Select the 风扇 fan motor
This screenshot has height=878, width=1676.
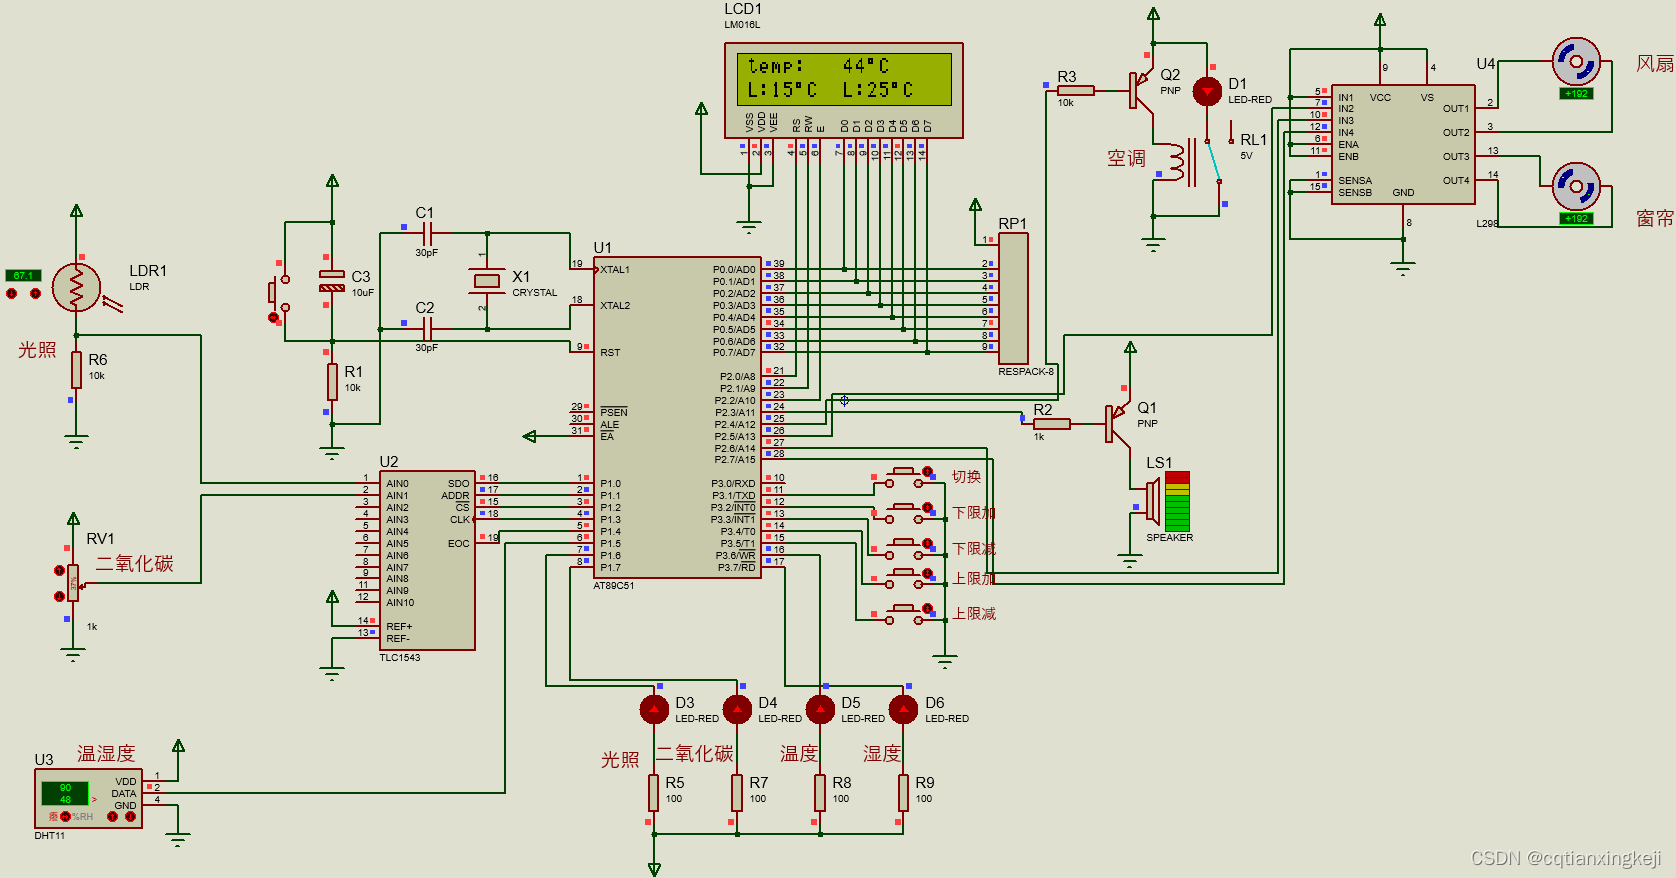[x=1576, y=62]
